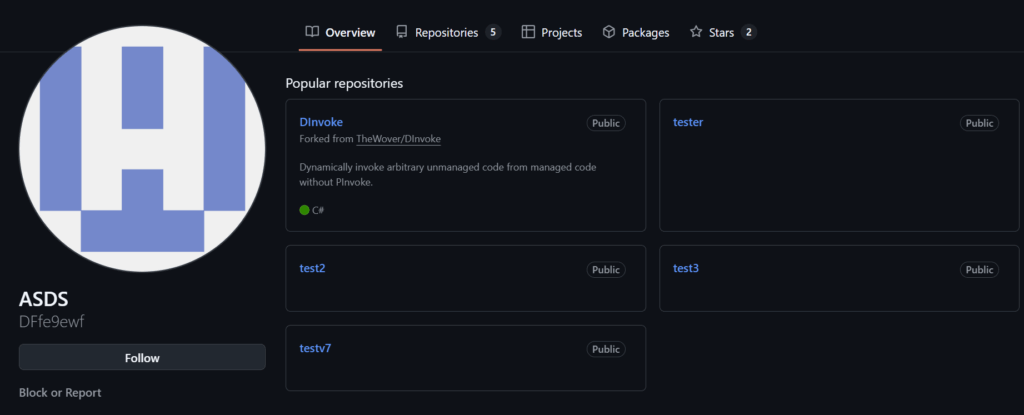Select the testv7 repository
Image resolution: width=1024 pixels, height=415 pixels.
click(315, 348)
